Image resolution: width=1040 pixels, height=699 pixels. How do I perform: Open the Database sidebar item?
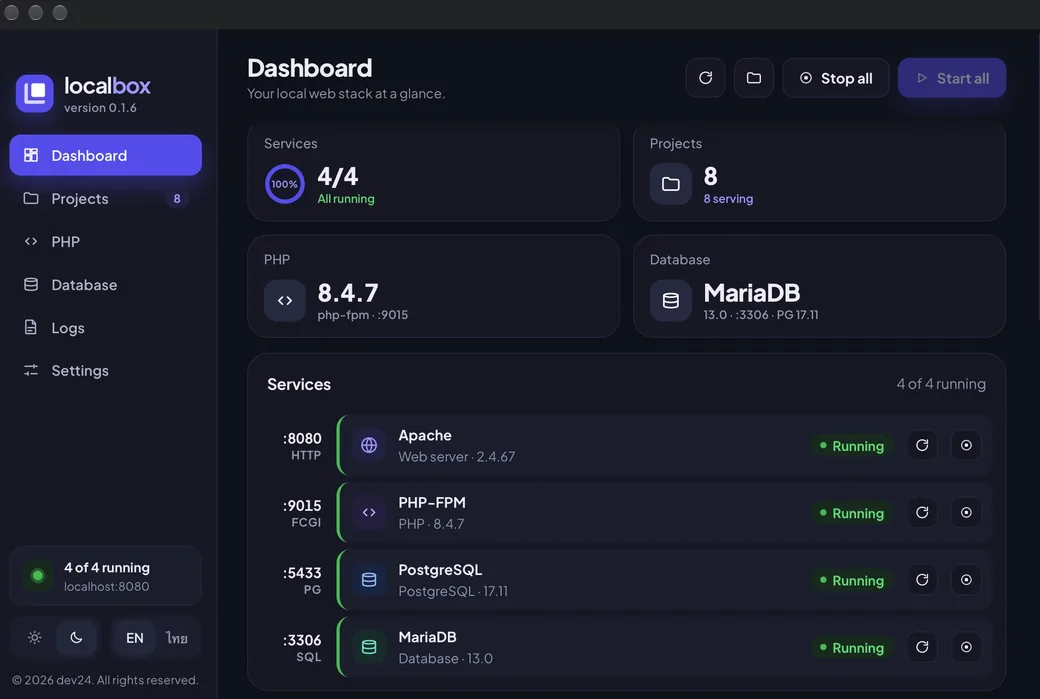(x=105, y=285)
